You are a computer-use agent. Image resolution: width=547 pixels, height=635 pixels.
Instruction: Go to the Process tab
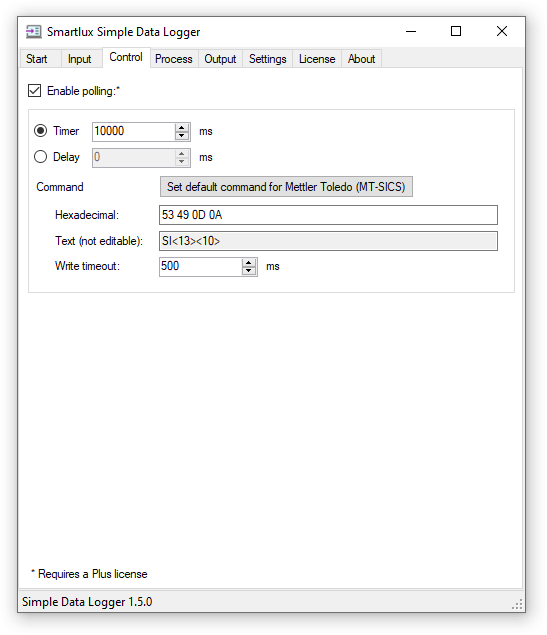pyautogui.click(x=174, y=59)
